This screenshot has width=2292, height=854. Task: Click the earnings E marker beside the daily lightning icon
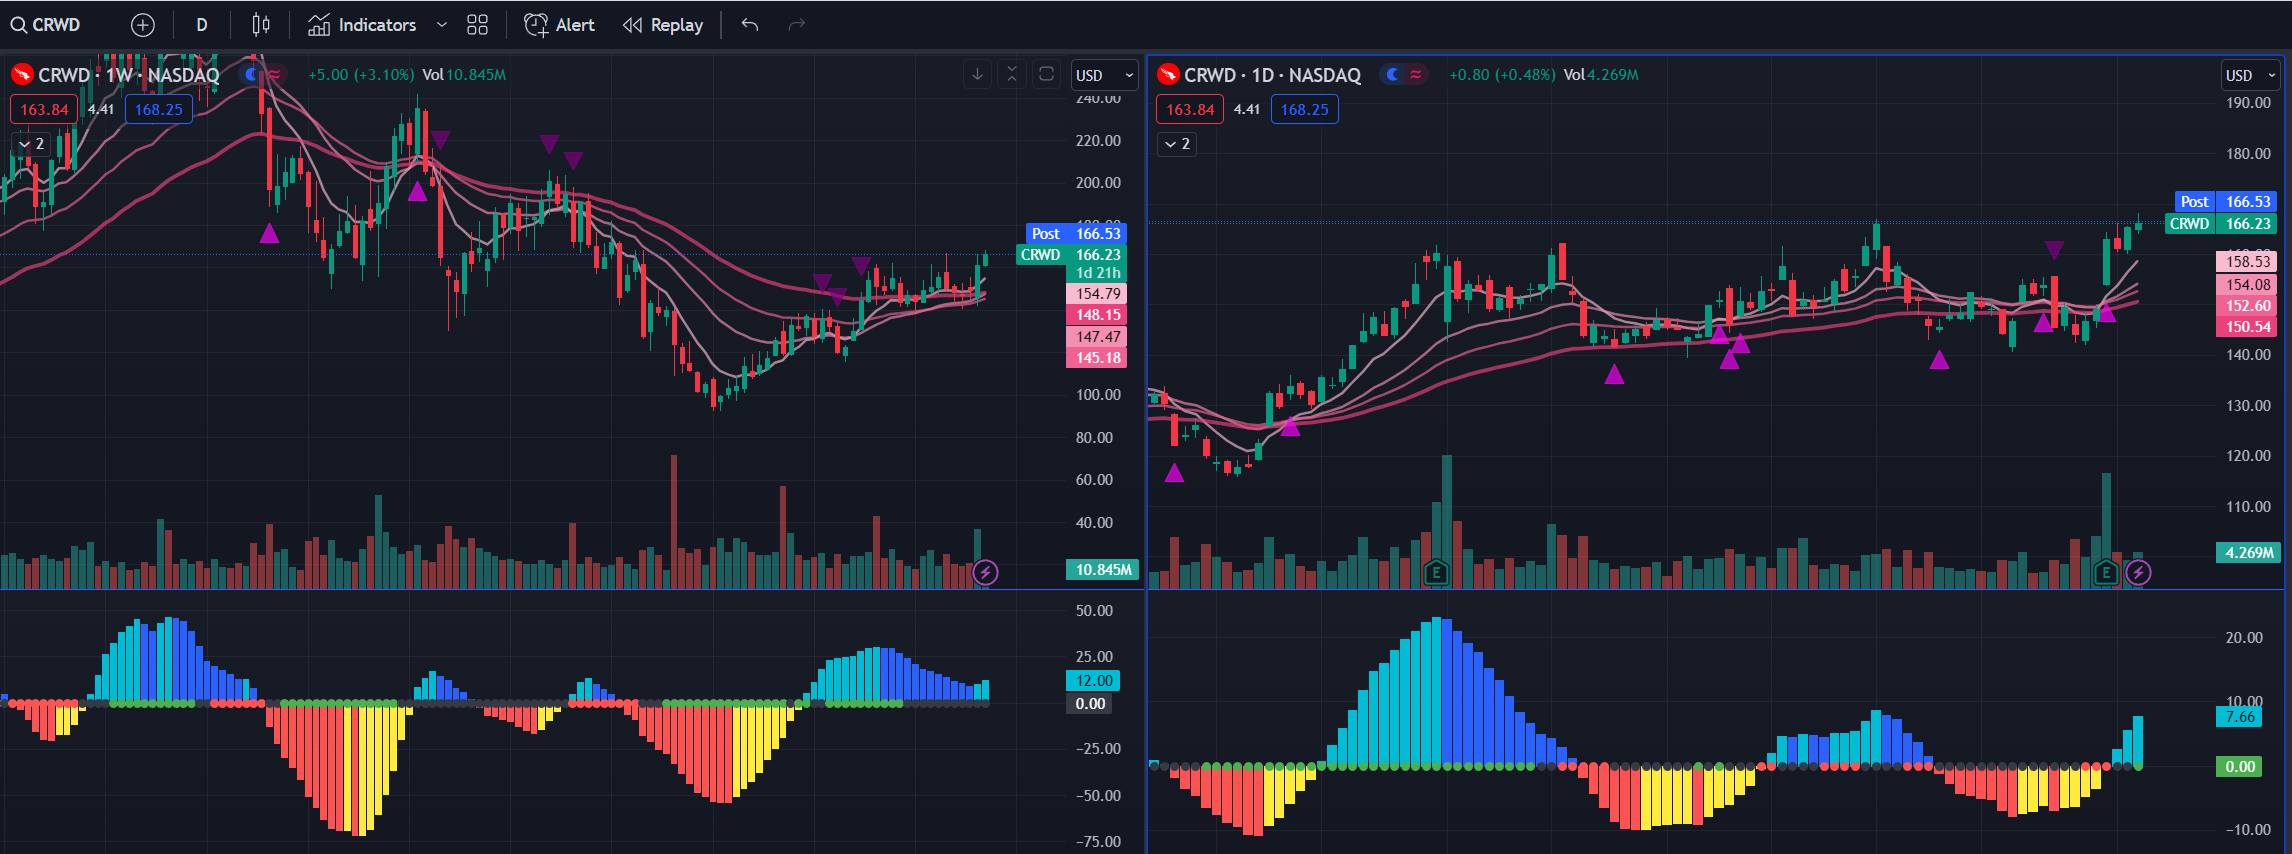2106,572
